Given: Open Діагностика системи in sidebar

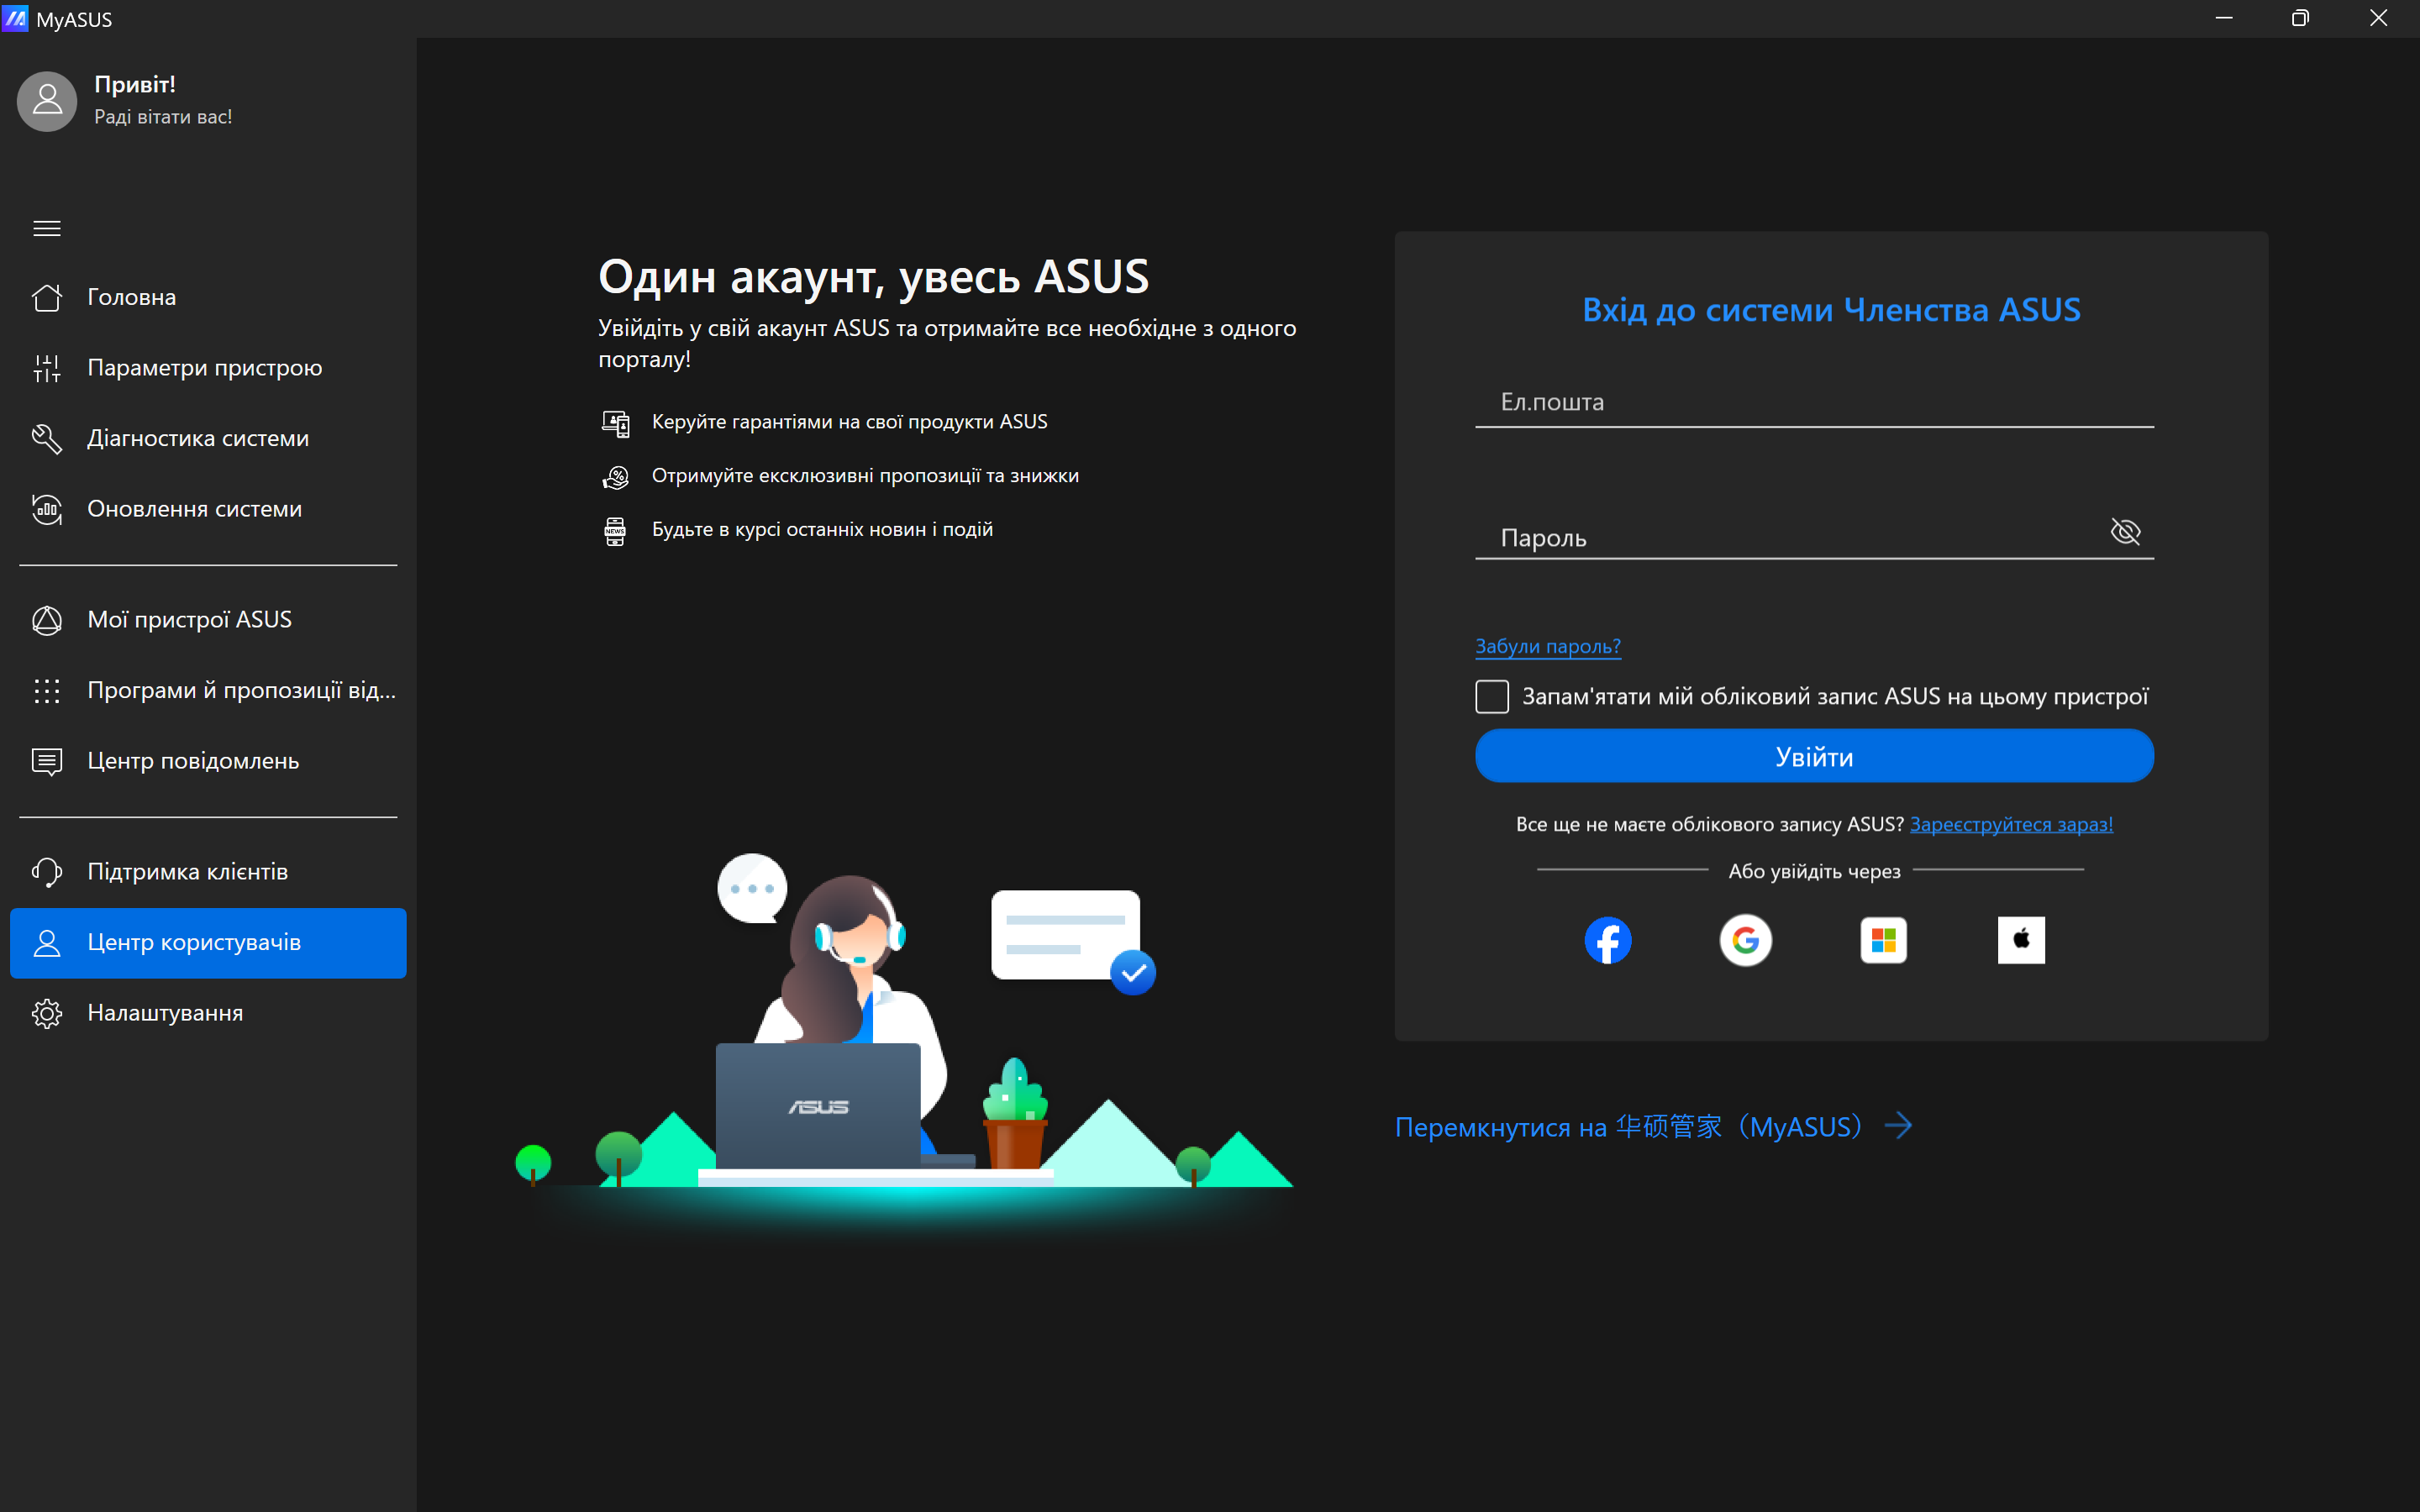Looking at the screenshot, I should coord(198,438).
